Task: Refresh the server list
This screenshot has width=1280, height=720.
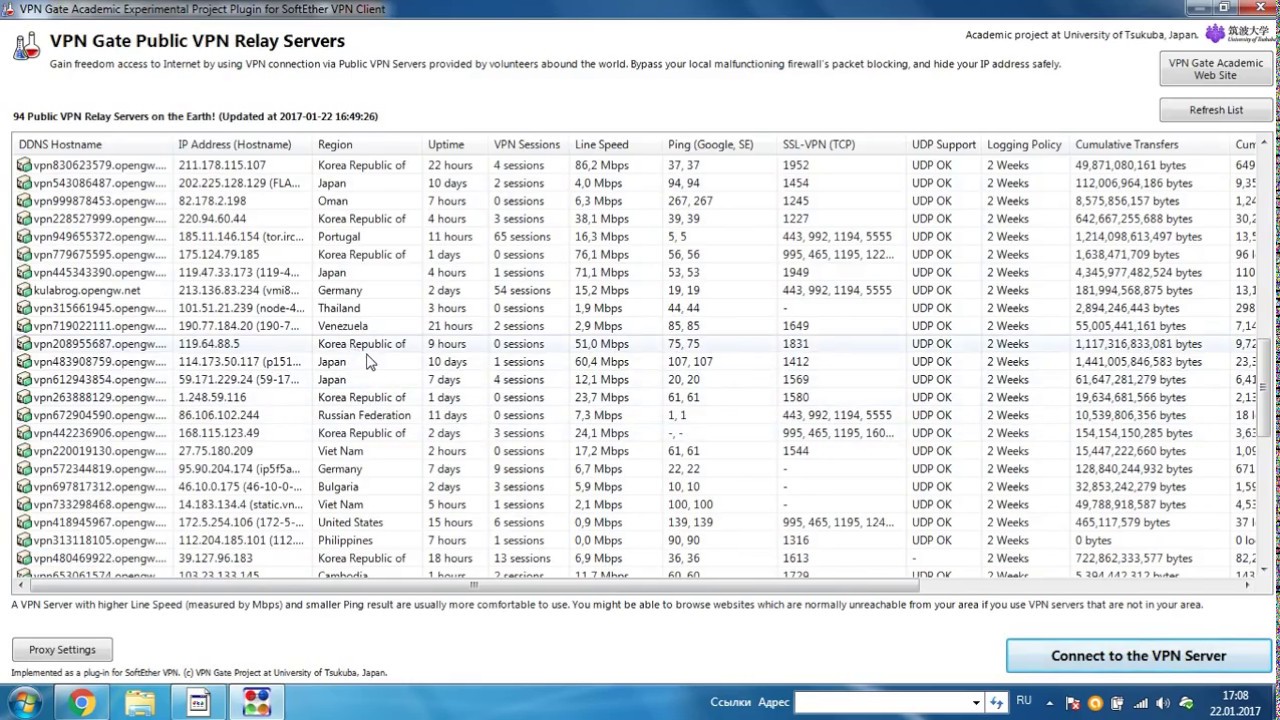Action: pos(1216,110)
